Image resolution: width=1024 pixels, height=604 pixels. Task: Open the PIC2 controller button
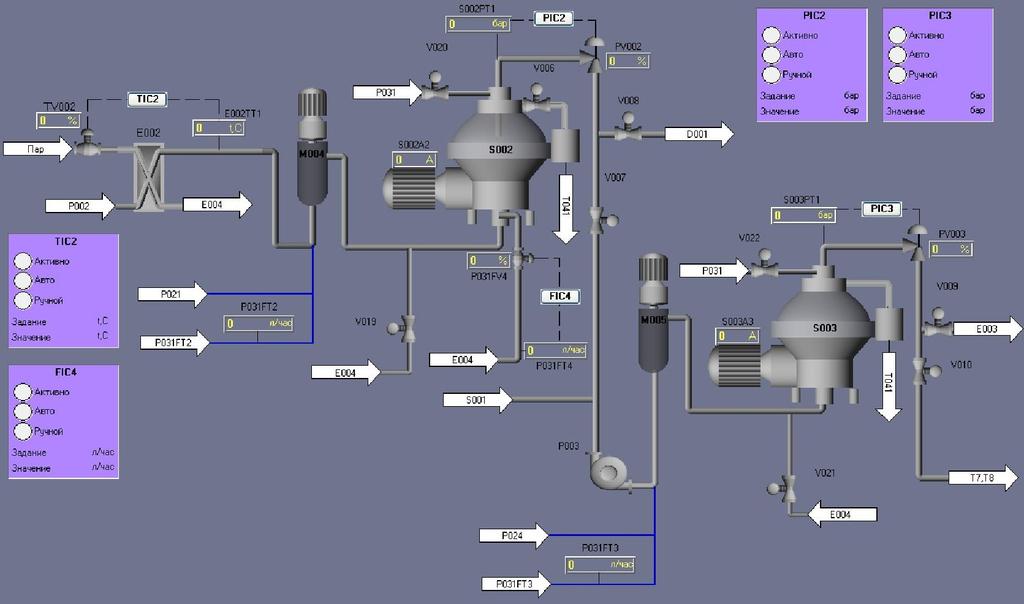(x=554, y=18)
